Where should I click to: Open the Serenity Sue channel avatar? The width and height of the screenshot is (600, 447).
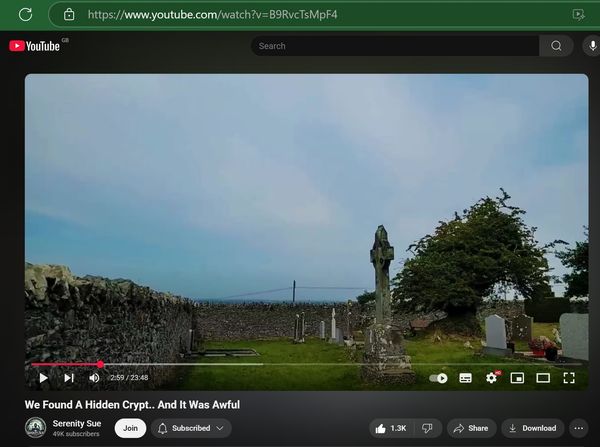point(36,427)
